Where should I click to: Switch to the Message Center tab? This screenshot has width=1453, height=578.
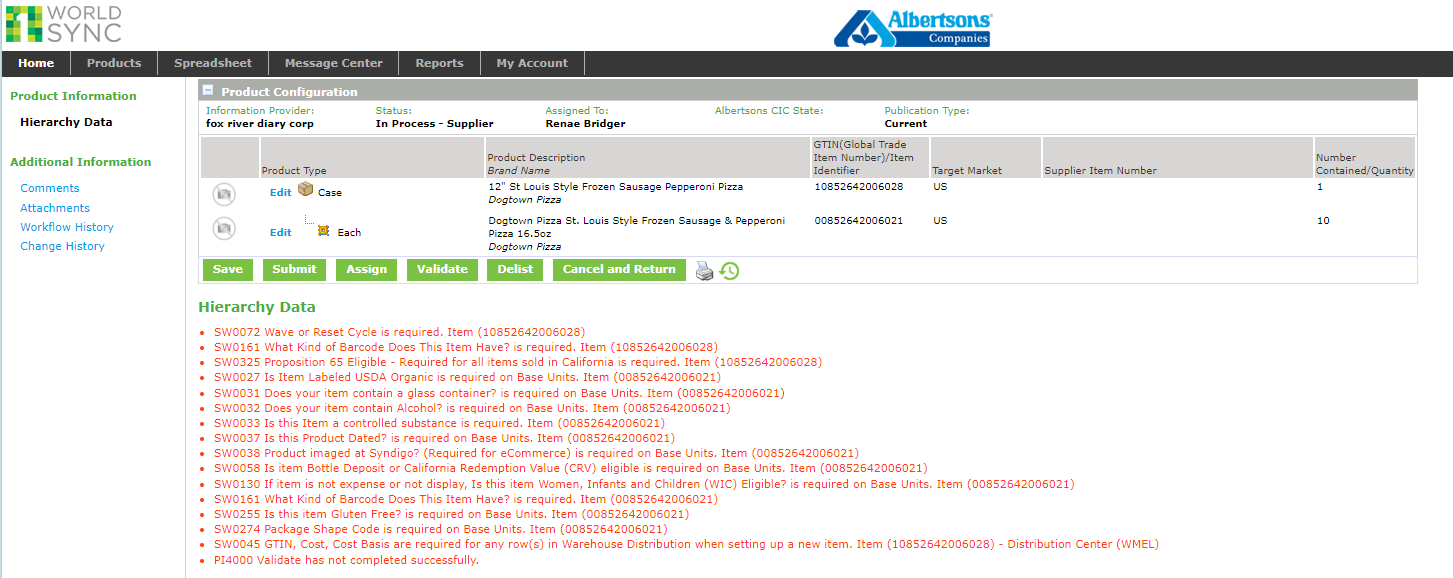333,63
